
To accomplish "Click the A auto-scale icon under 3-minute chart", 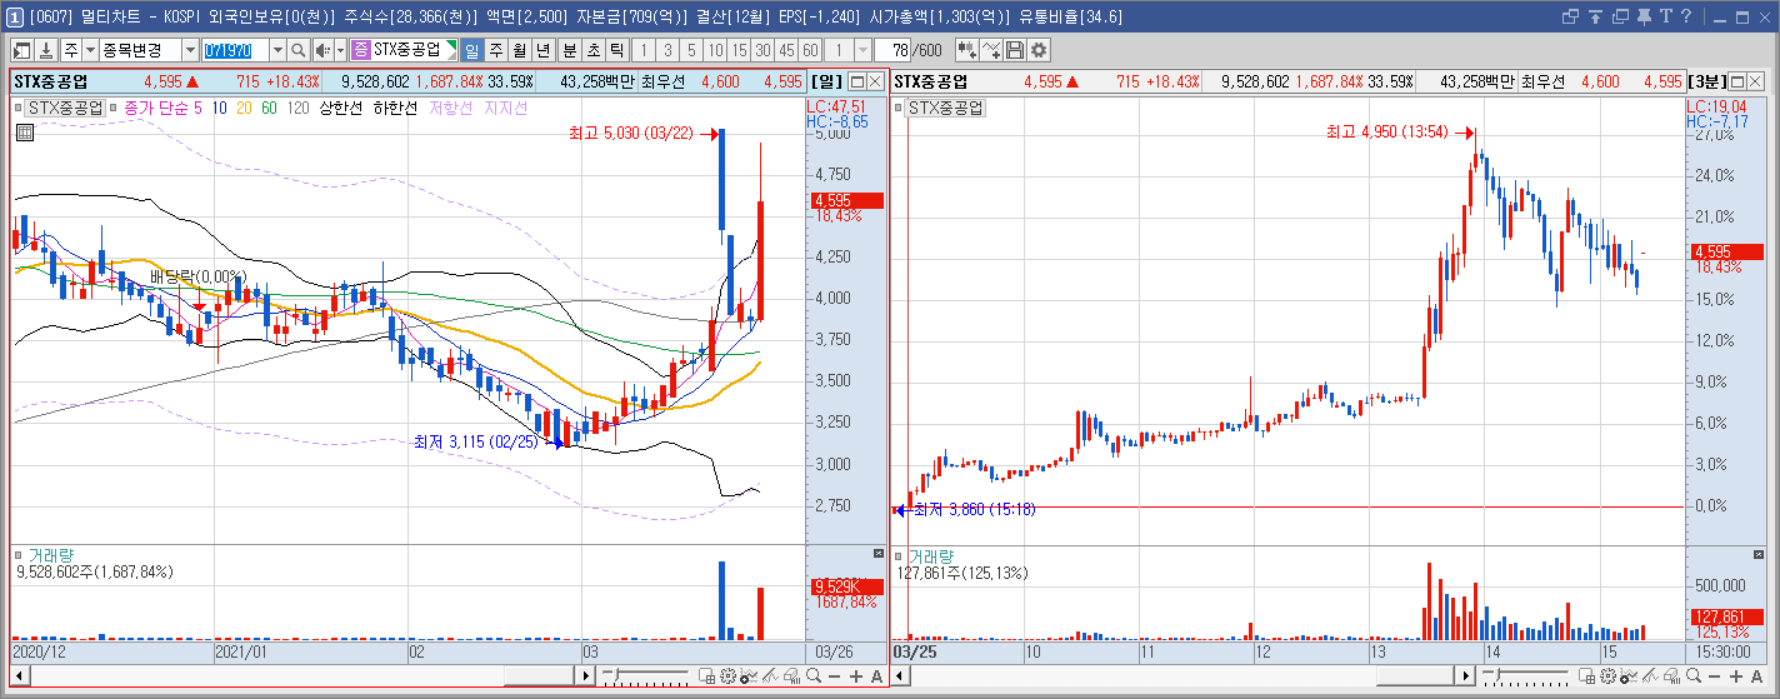I will click(1757, 677).
